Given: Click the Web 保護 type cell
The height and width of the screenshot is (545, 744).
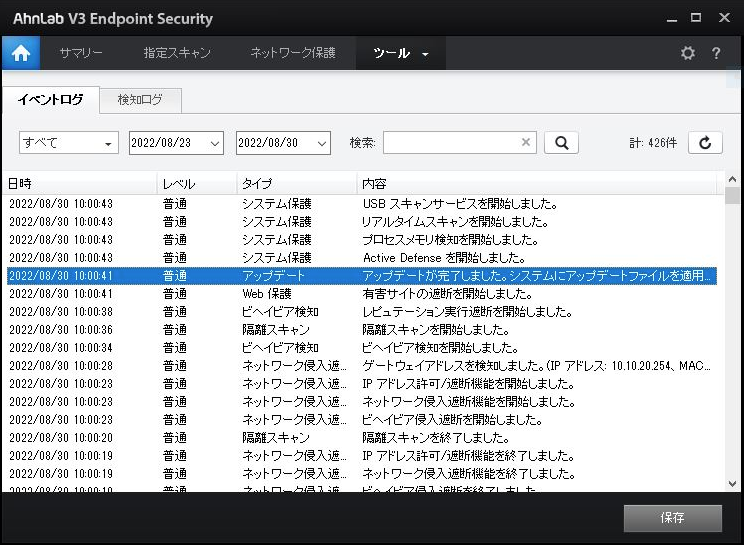Looking at the screenshot, I should click(267, 294).
